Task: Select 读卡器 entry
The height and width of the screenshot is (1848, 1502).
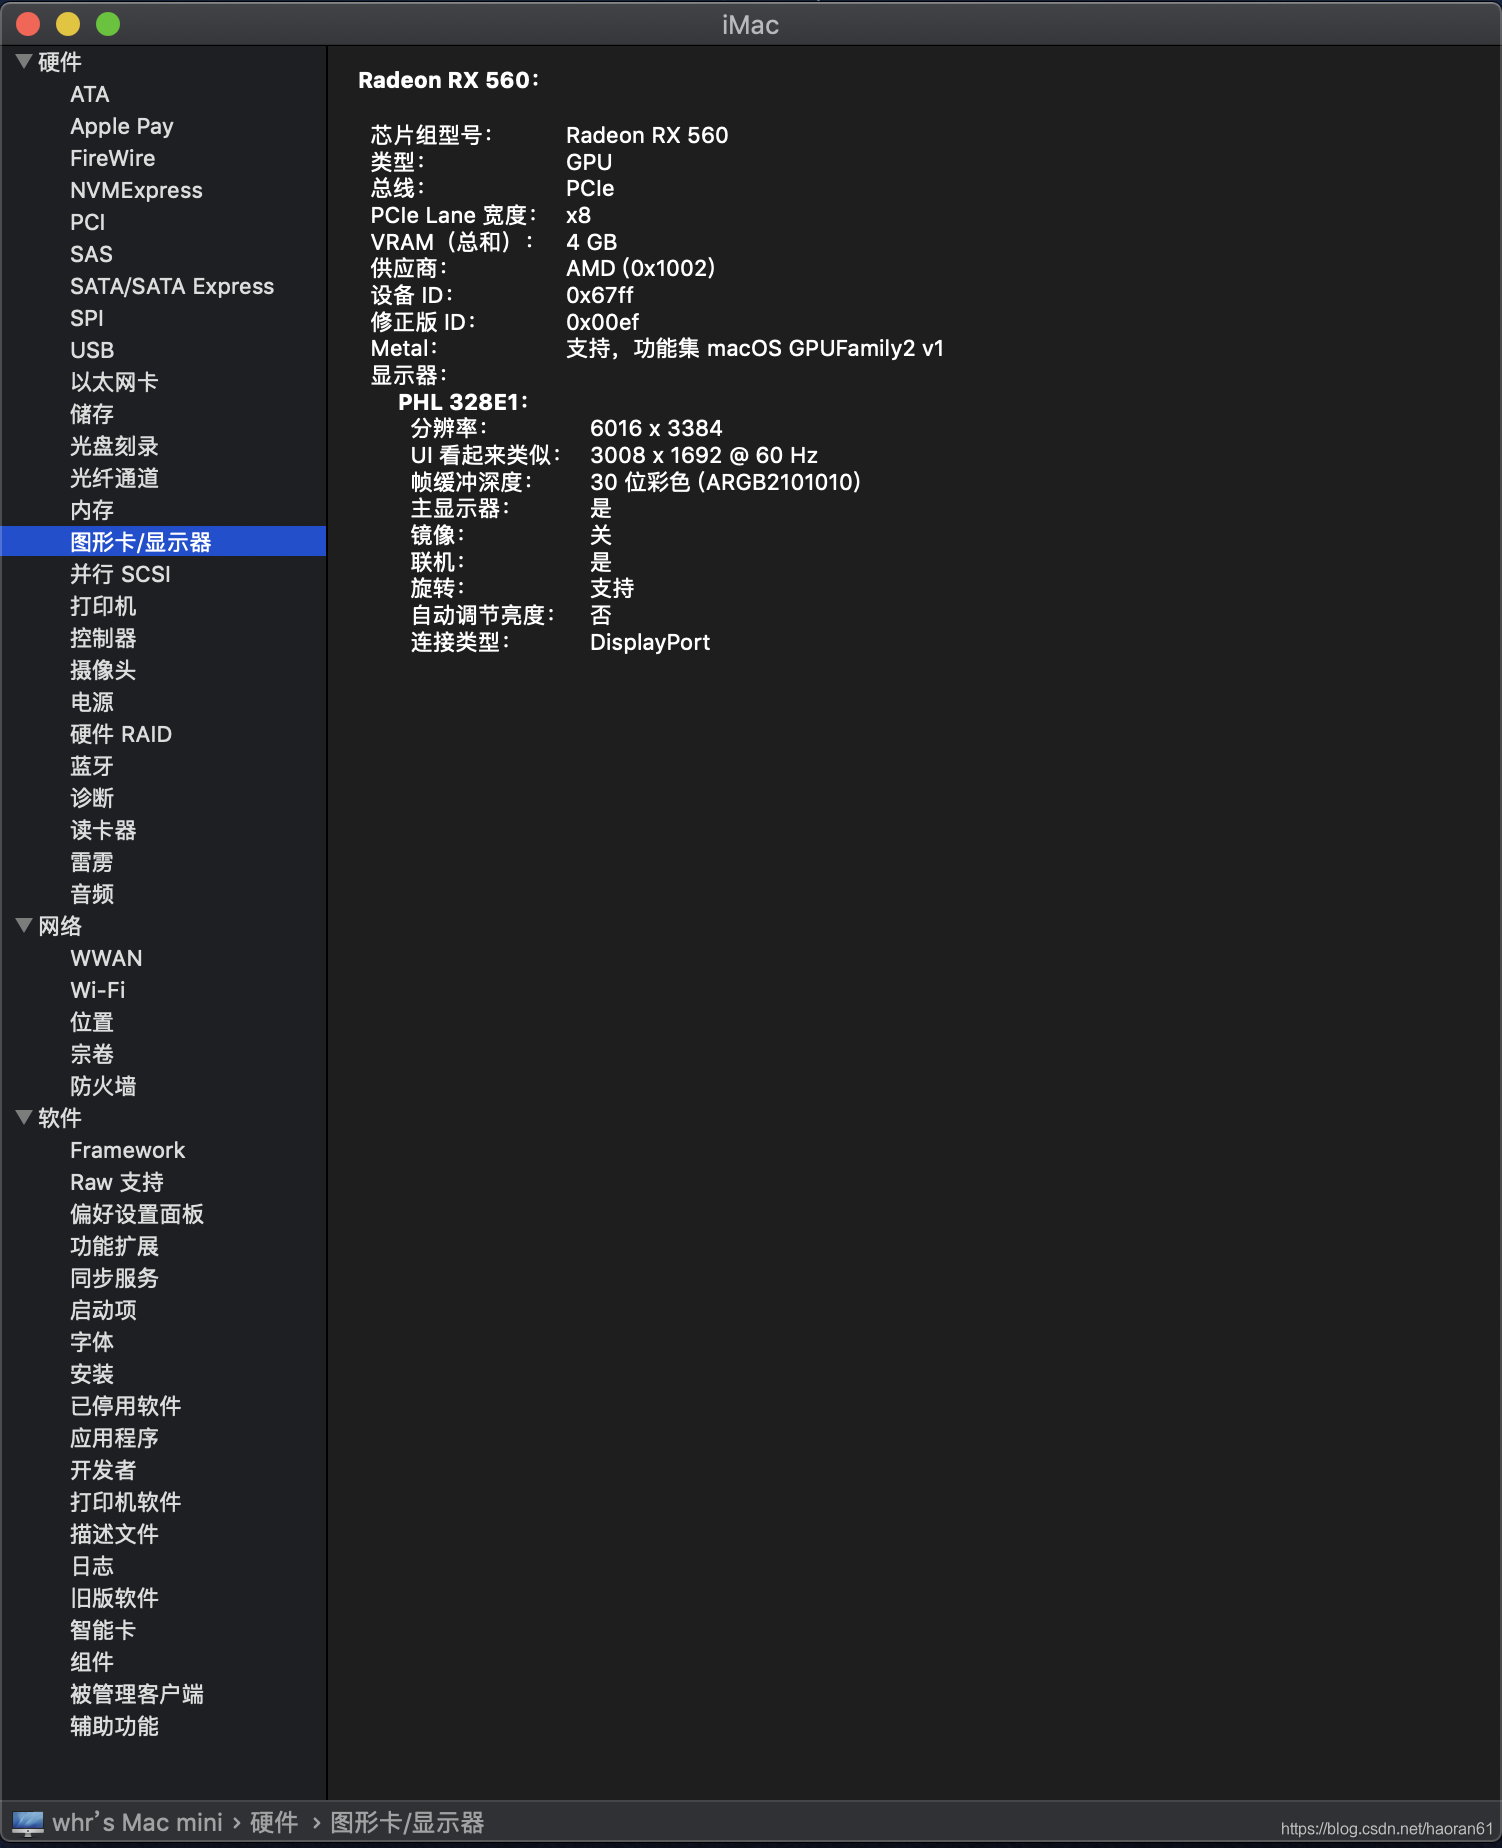Action: pos(103,830)
